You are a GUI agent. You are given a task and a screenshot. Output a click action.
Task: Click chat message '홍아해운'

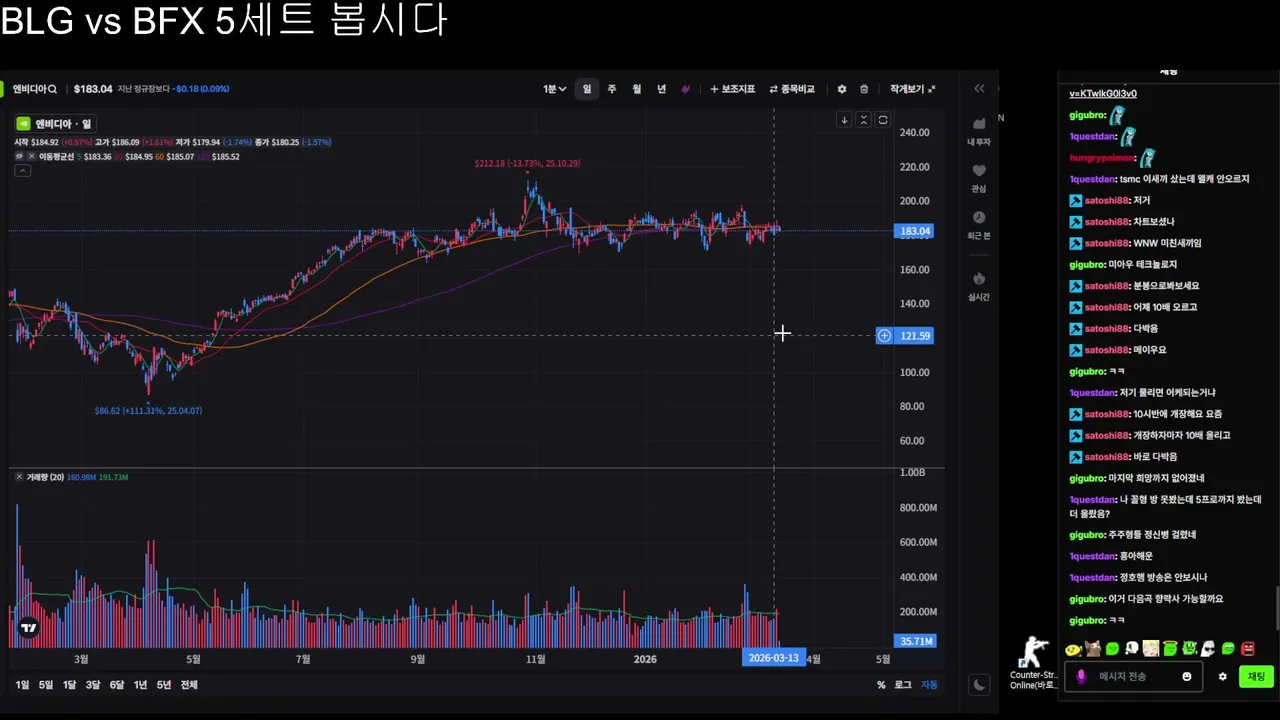(x=1136, y=556)
